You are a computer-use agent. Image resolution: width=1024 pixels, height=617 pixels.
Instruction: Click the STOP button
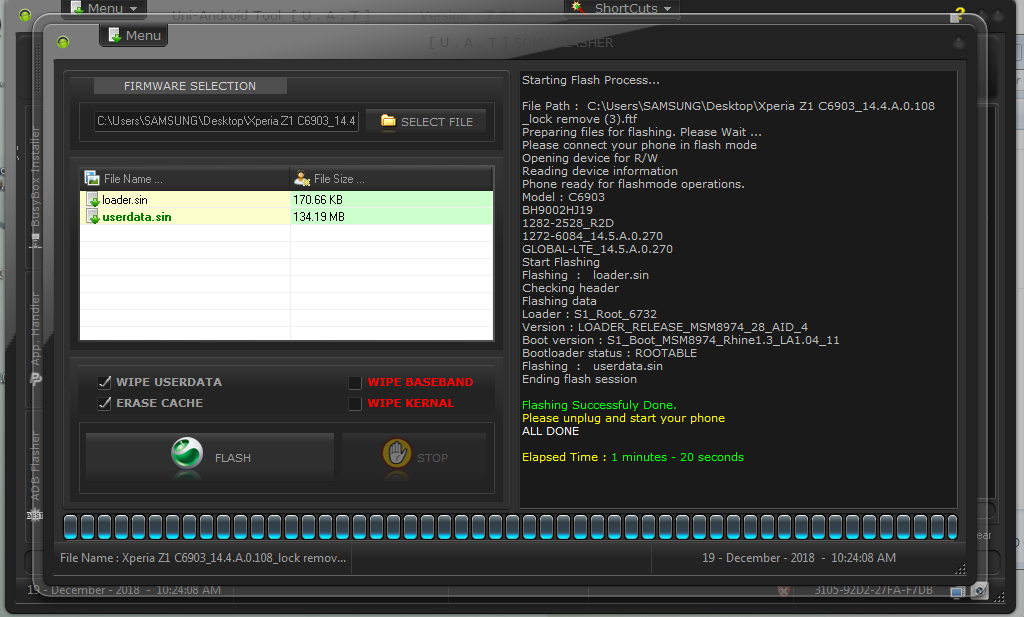[x=414, y=457]
